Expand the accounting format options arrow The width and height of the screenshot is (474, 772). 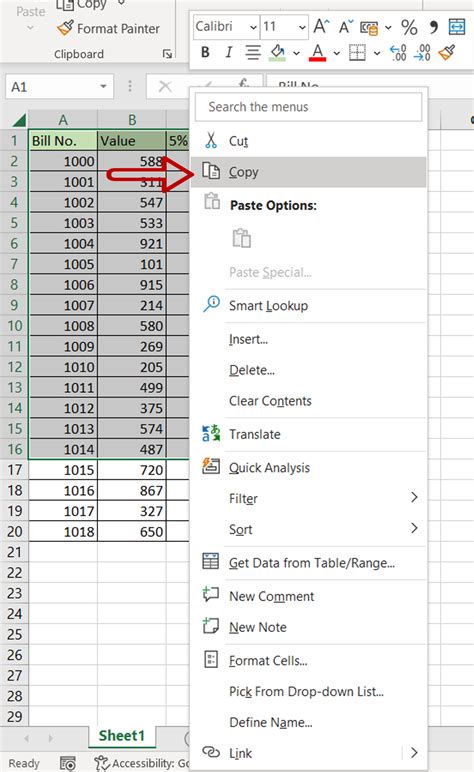[x=388, y=28]
